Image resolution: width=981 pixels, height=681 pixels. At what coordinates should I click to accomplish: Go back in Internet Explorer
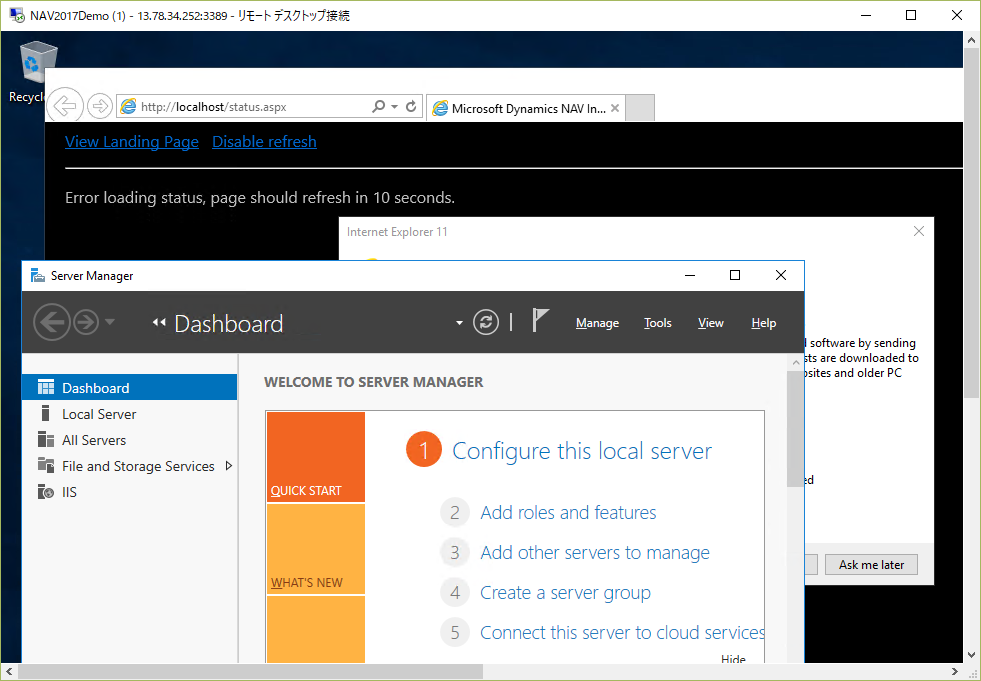click(65, 106)
